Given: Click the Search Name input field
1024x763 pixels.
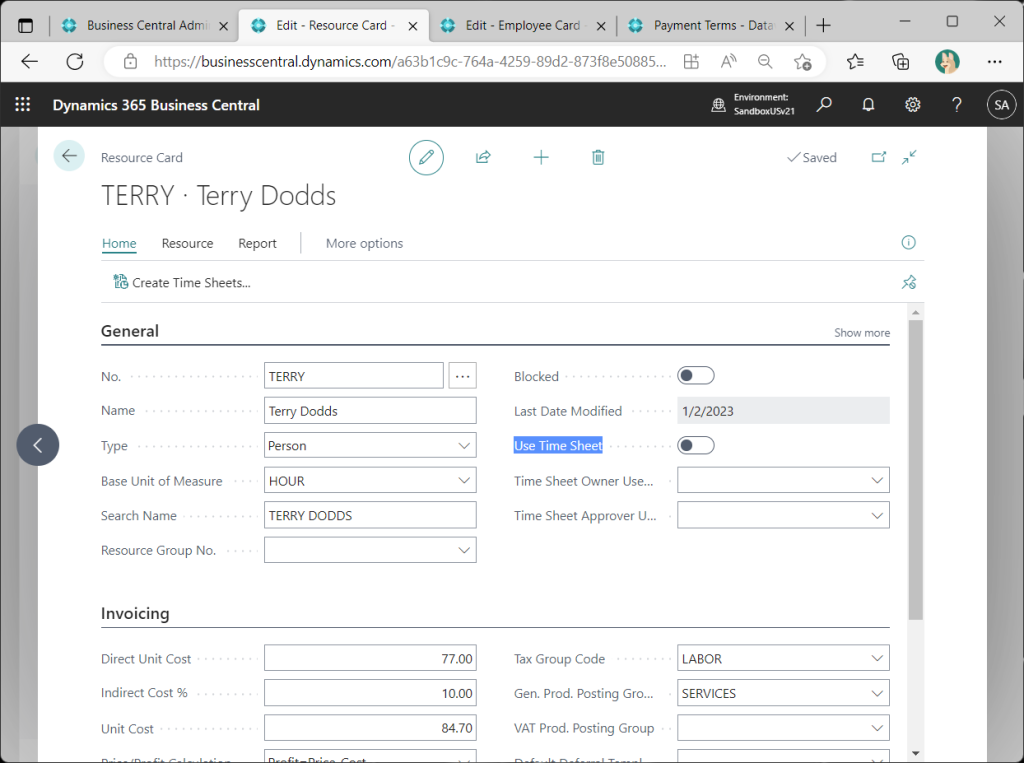Looking at the screenshot, I should [x=370, y=515].
